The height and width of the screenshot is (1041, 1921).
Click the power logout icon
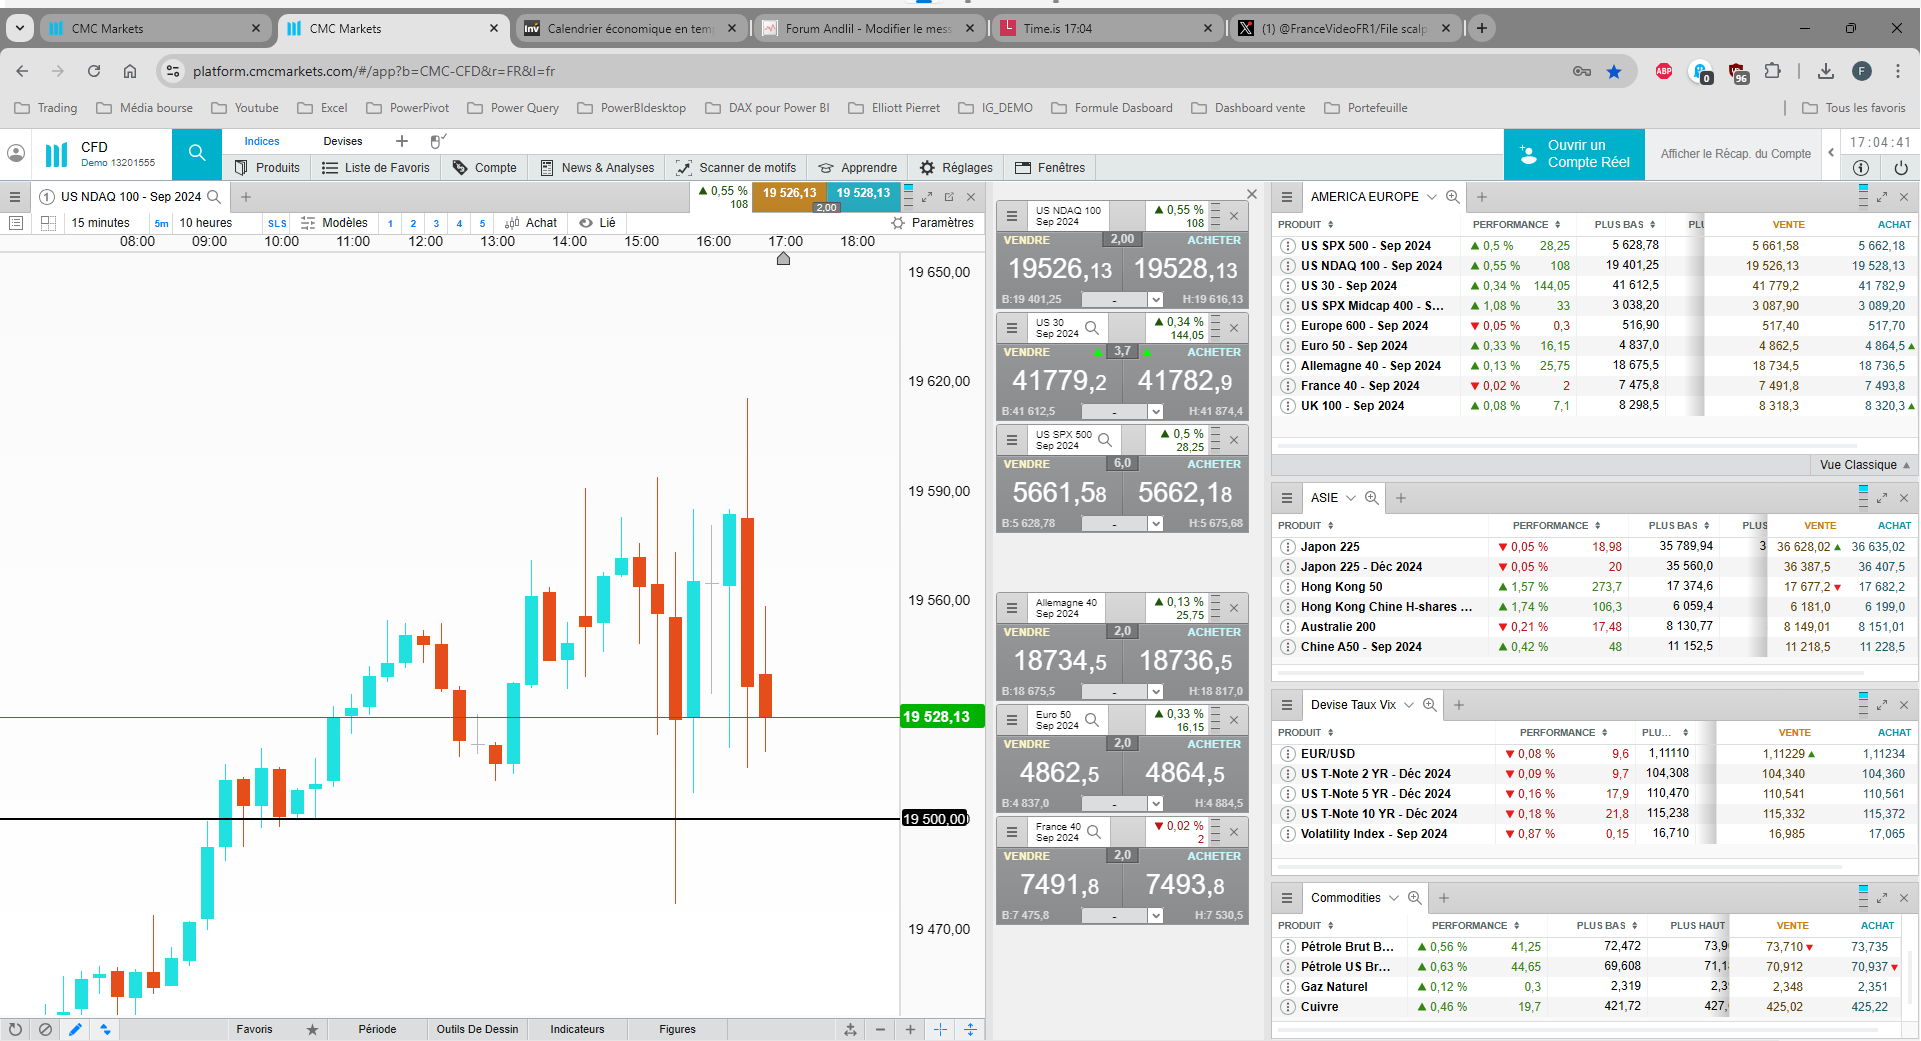pyautogui.click(x=1901, y=168)
